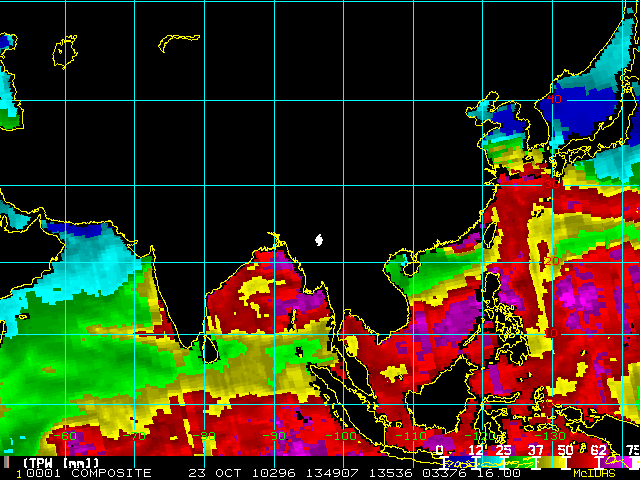Click the longitude -90 grid label
The image size is (640, 480).
tap(275, 436)
